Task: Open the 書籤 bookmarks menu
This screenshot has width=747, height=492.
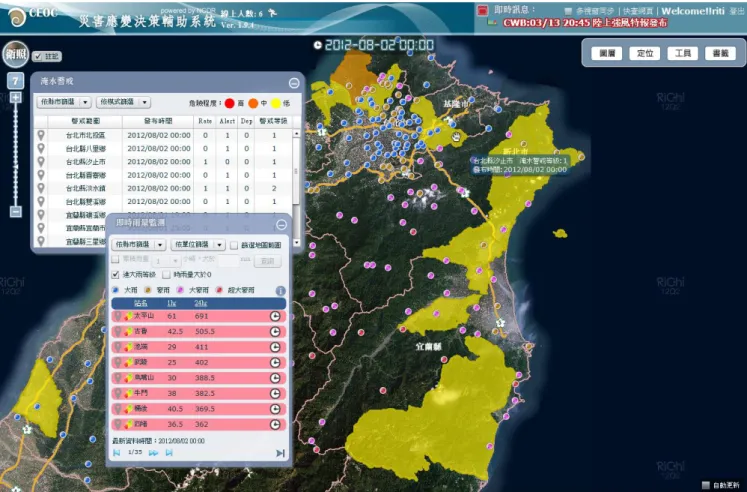Action: pos(720,53)
